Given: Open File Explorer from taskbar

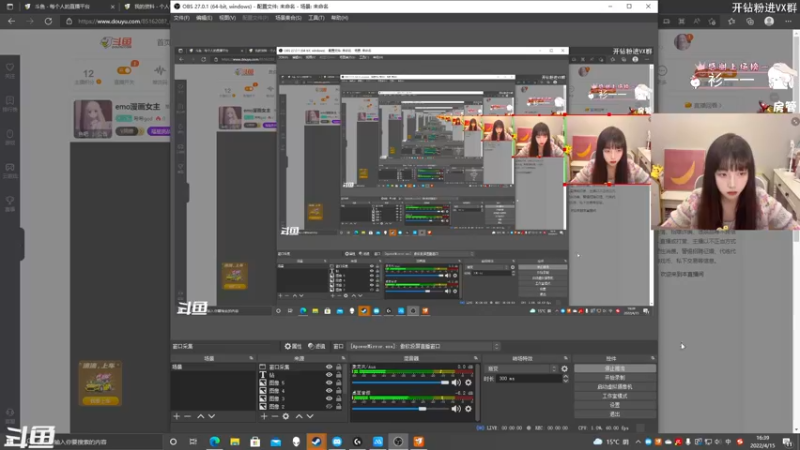Looking at the screenshot, I should pos(235,441).
